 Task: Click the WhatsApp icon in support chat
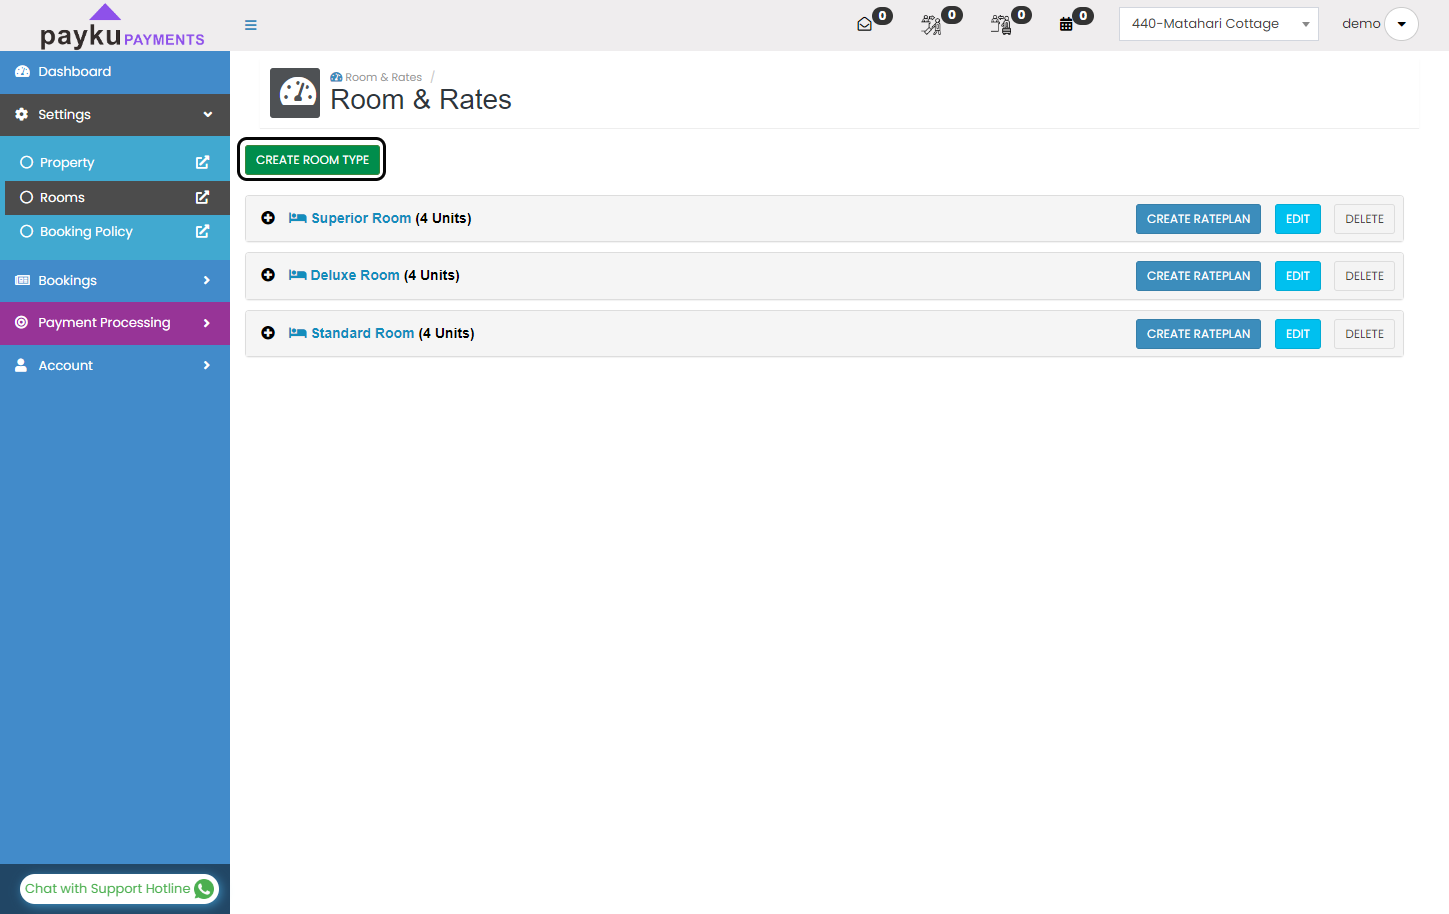[204, 889]
